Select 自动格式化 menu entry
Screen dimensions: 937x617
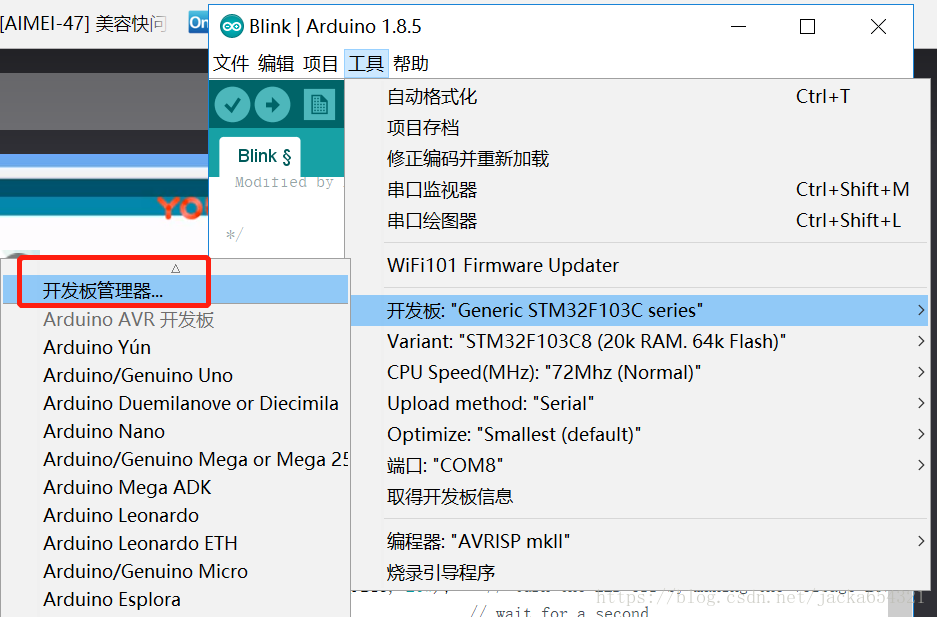point(639,97)
